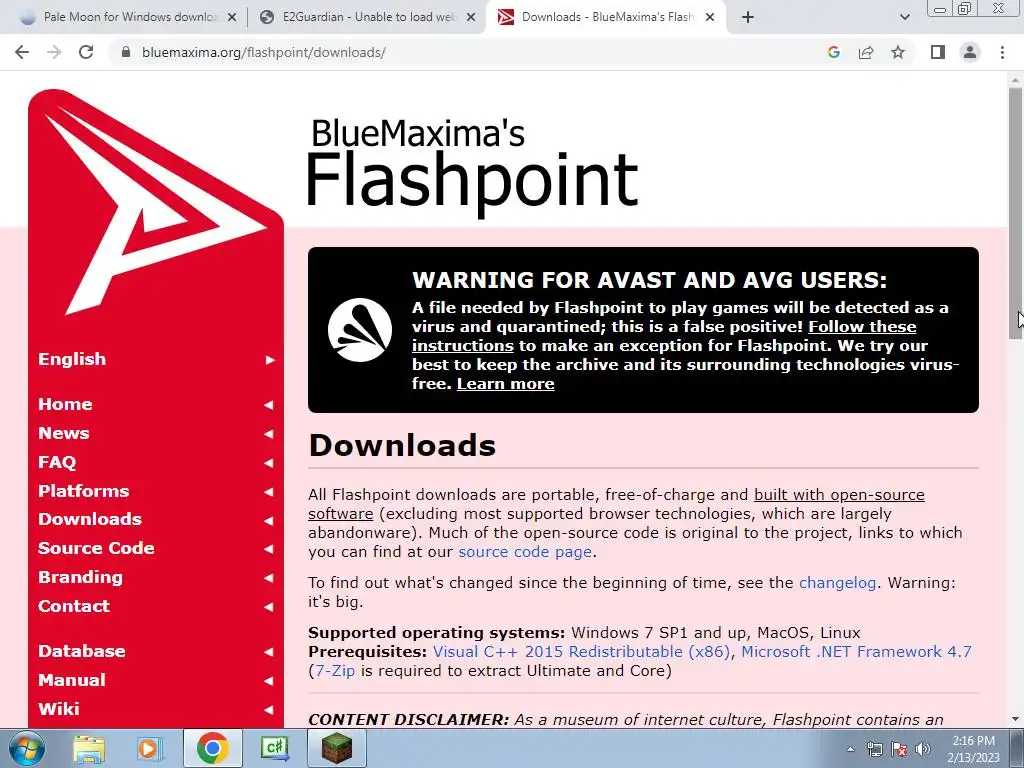Open Chrome's three-dot menu

pos(1002,52)
